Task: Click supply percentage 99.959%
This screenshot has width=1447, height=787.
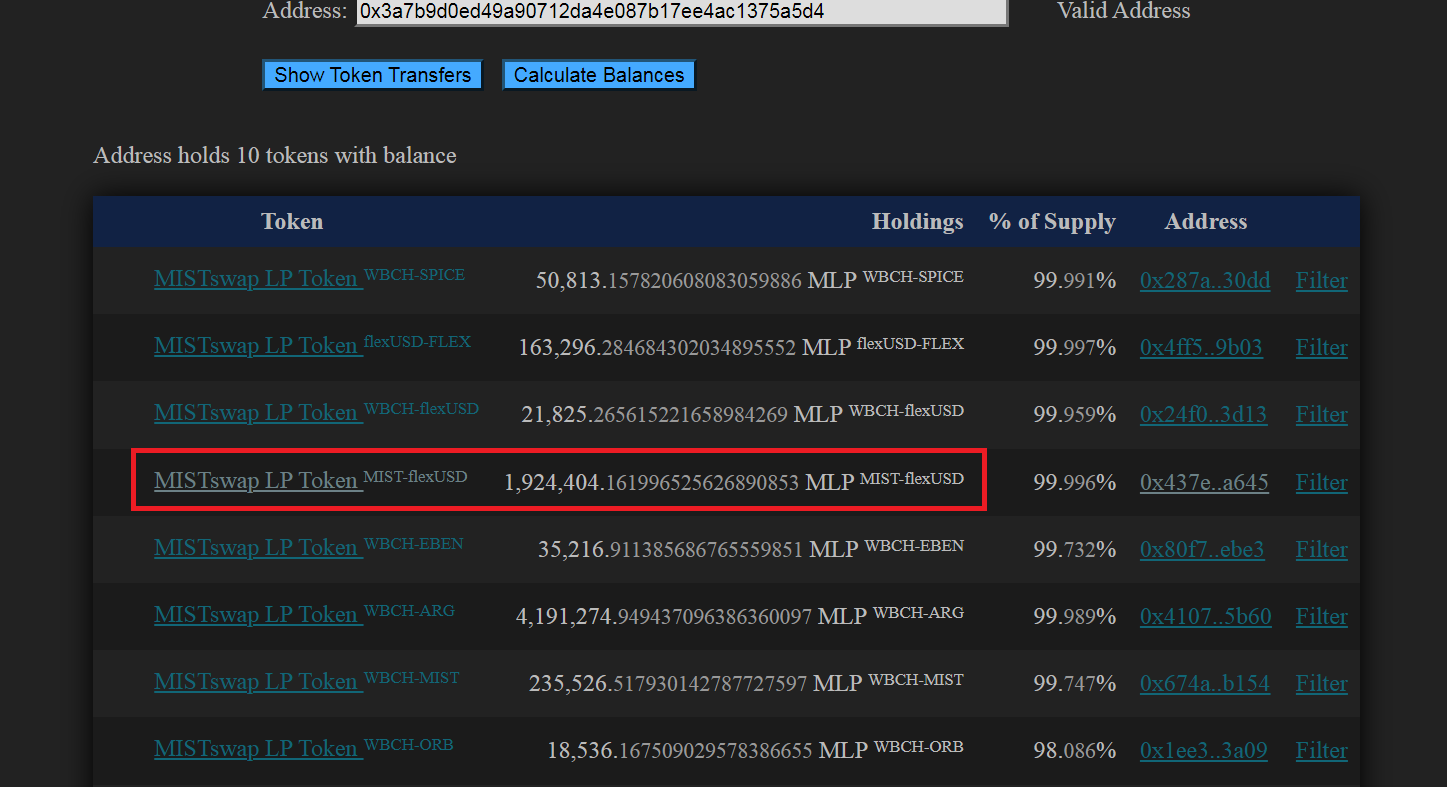Action: point(1075,414)
